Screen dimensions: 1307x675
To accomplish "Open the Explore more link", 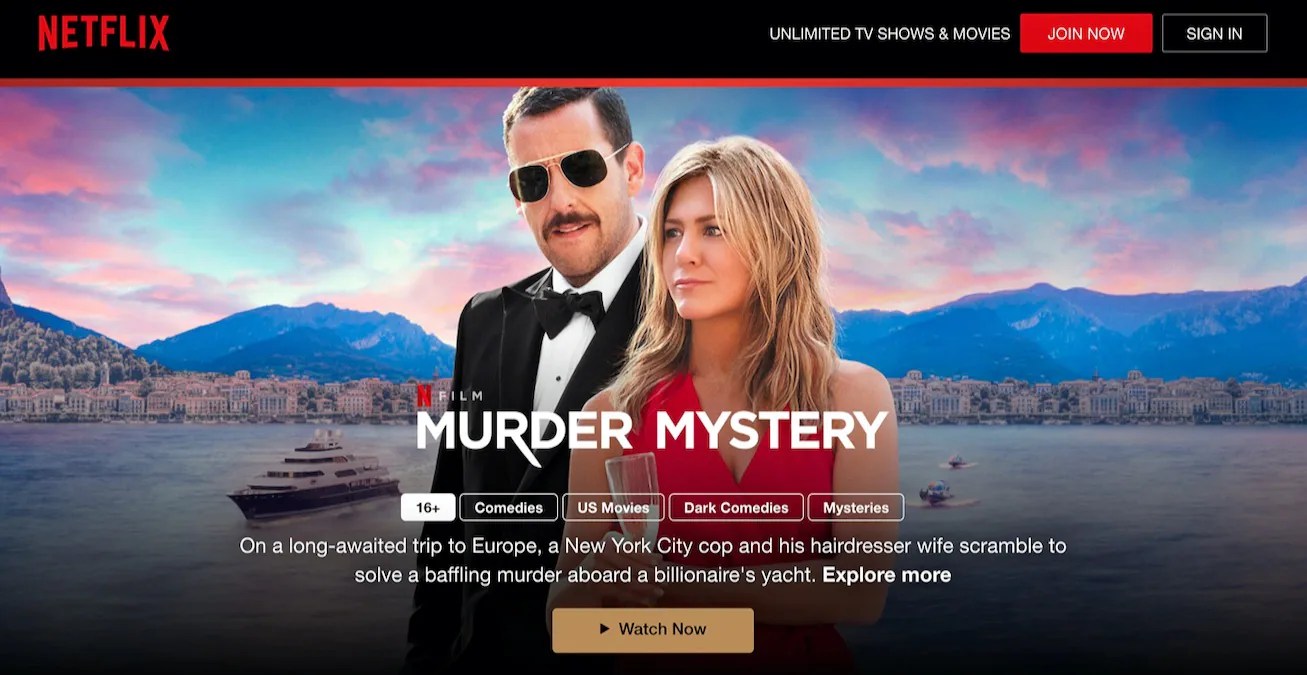I will (886, 574).
